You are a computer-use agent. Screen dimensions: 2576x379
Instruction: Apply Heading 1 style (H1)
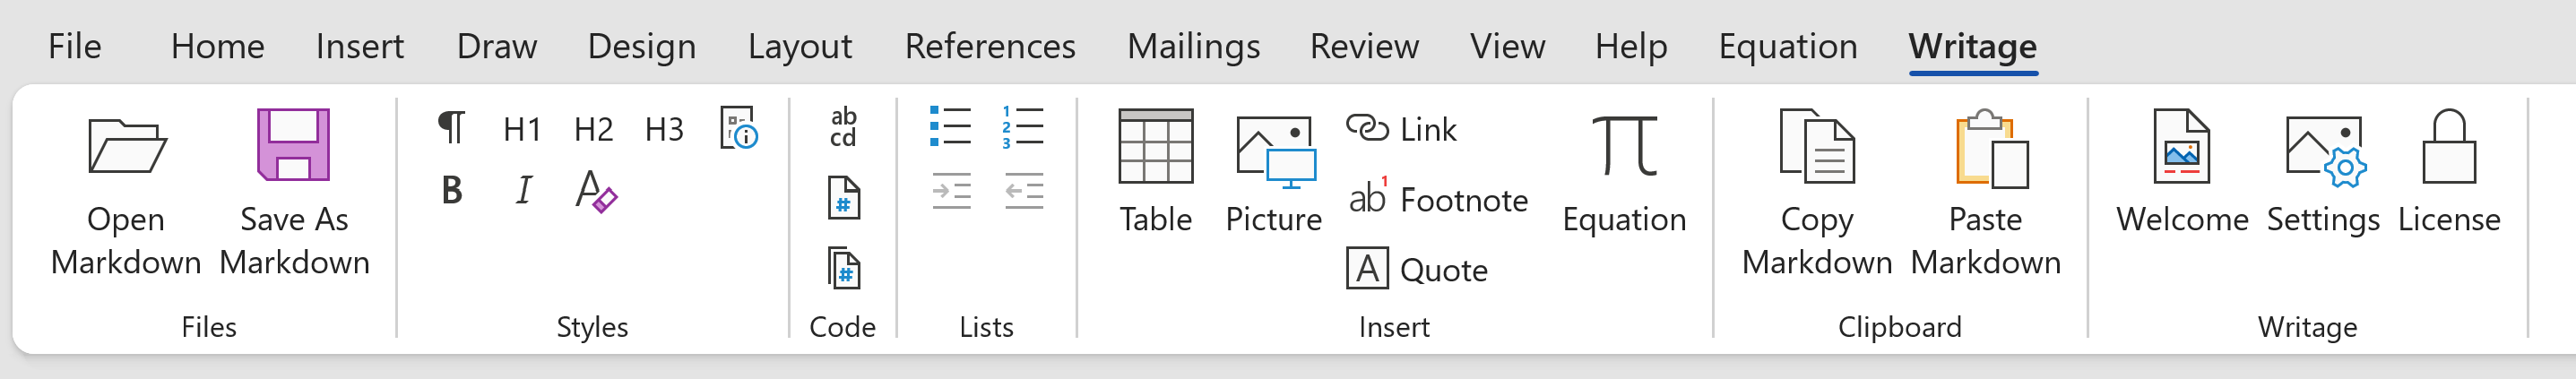coord(522,129)
